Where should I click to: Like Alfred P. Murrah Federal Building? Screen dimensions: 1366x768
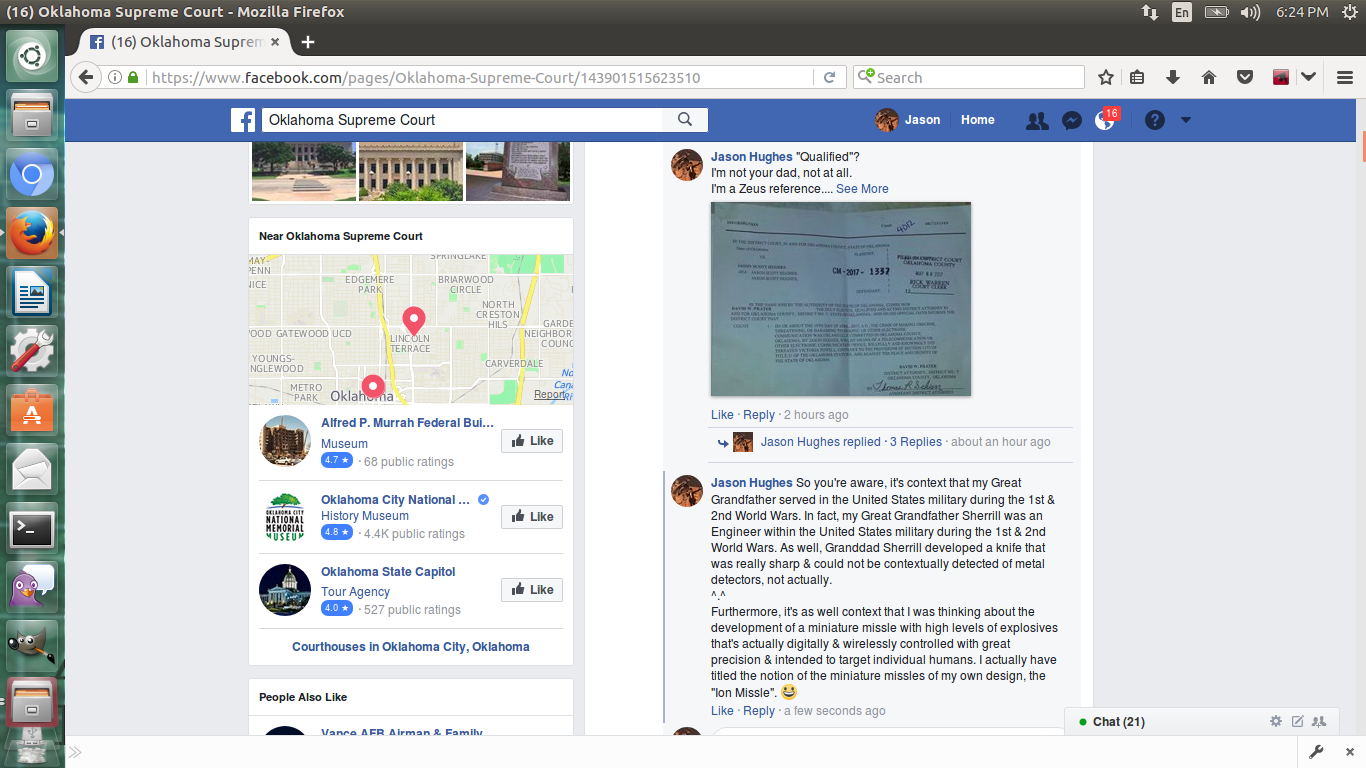pos(532,441)
